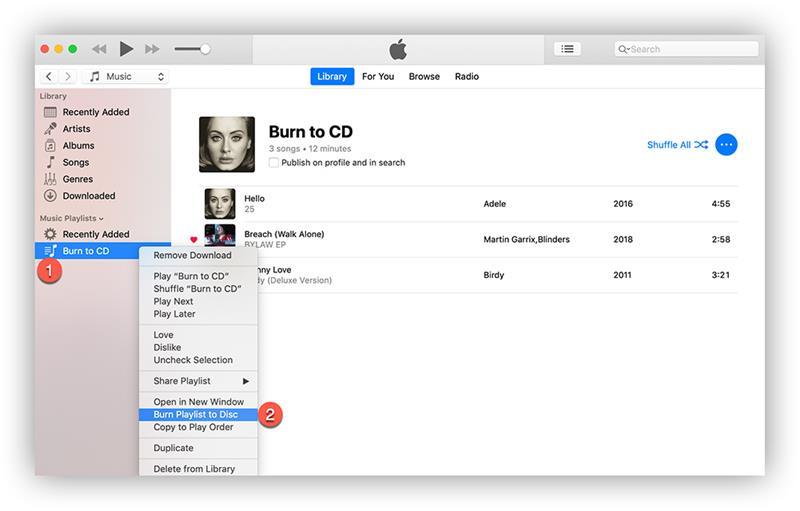Image resolution: width=800 pixels, height=511 pixels.
Task: Go back to the previous track
Action: 99,49
